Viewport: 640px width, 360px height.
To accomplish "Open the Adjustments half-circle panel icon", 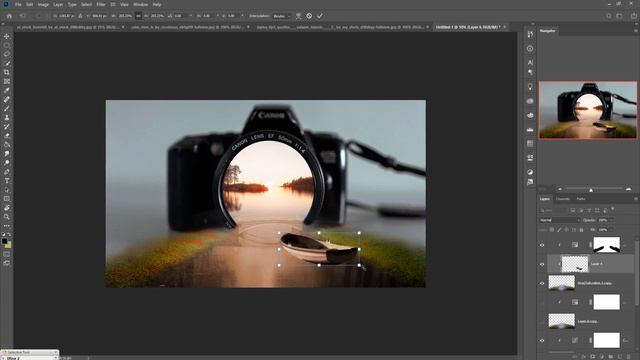I will click(530, 172).
